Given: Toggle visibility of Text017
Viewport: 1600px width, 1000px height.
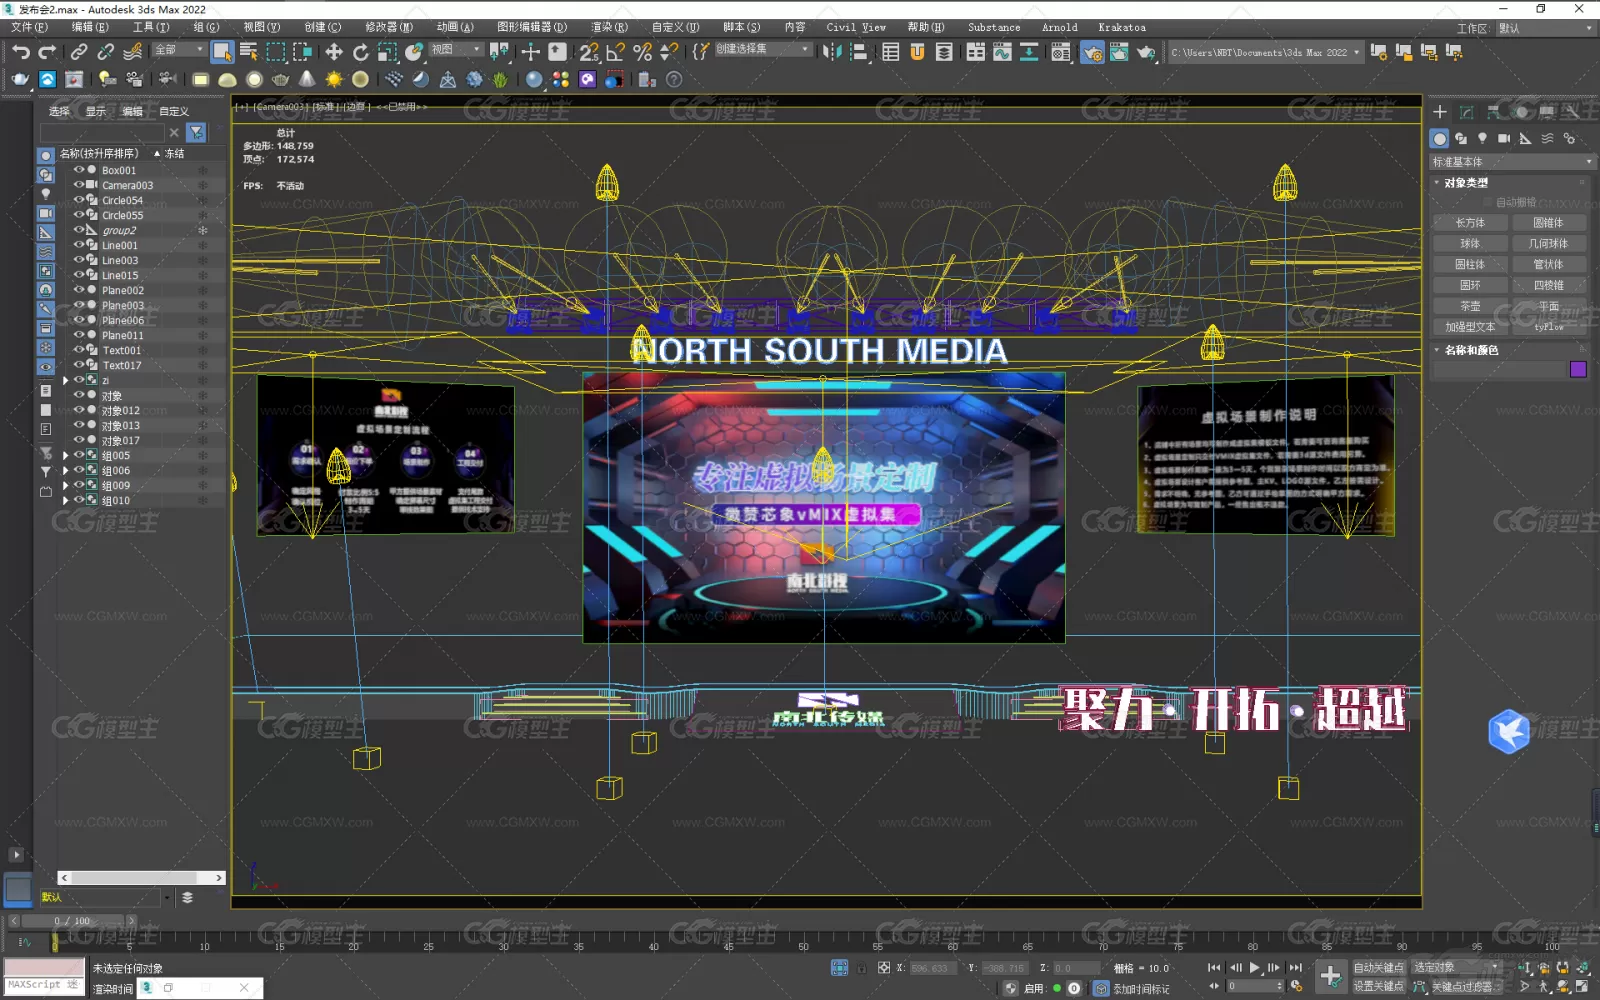Looking at the screenshot, I should [x=79, y=365].
